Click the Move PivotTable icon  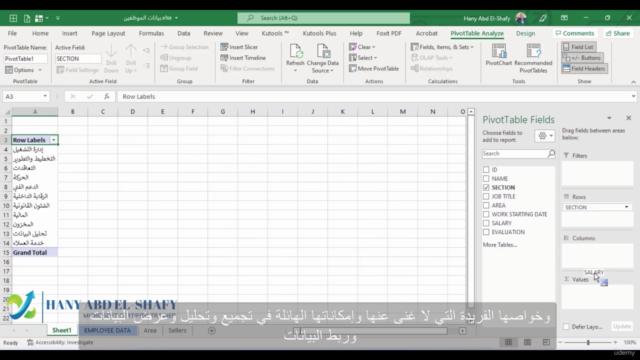[x=353, y=69]
